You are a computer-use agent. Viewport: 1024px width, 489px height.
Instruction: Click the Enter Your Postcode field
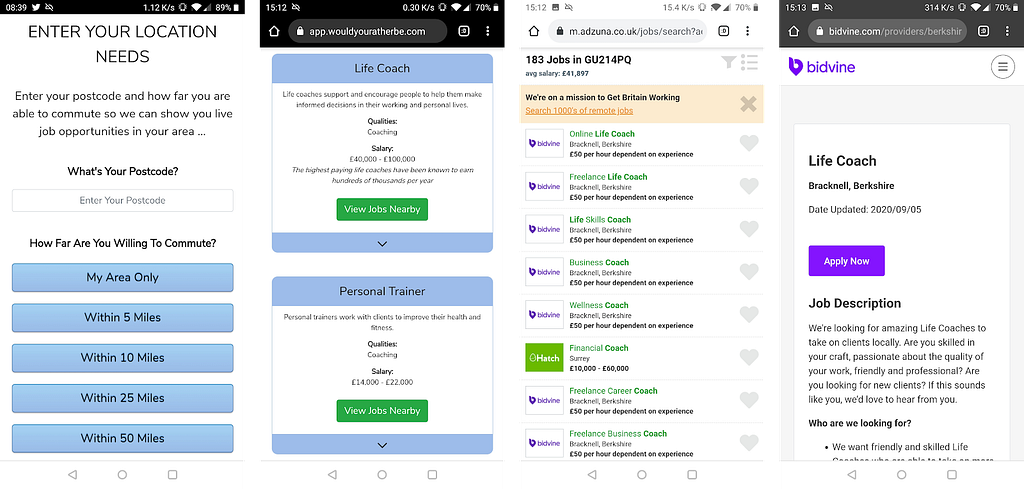click(x=123, y=200)
